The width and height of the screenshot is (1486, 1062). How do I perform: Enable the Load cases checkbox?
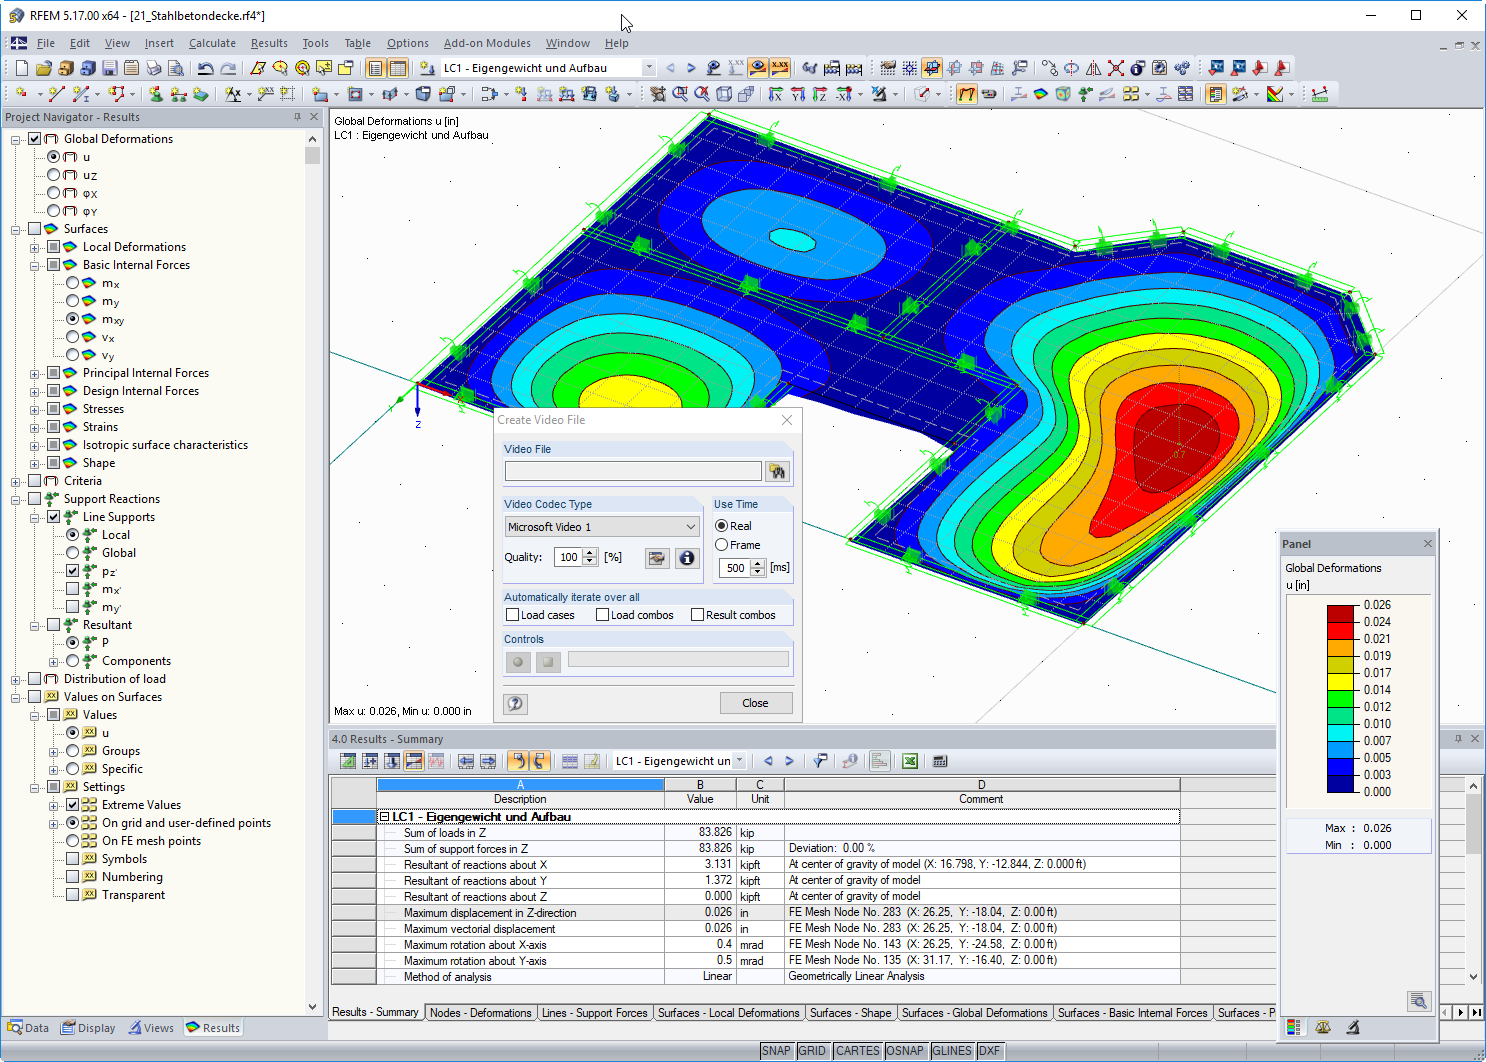[x=513, y=615]
